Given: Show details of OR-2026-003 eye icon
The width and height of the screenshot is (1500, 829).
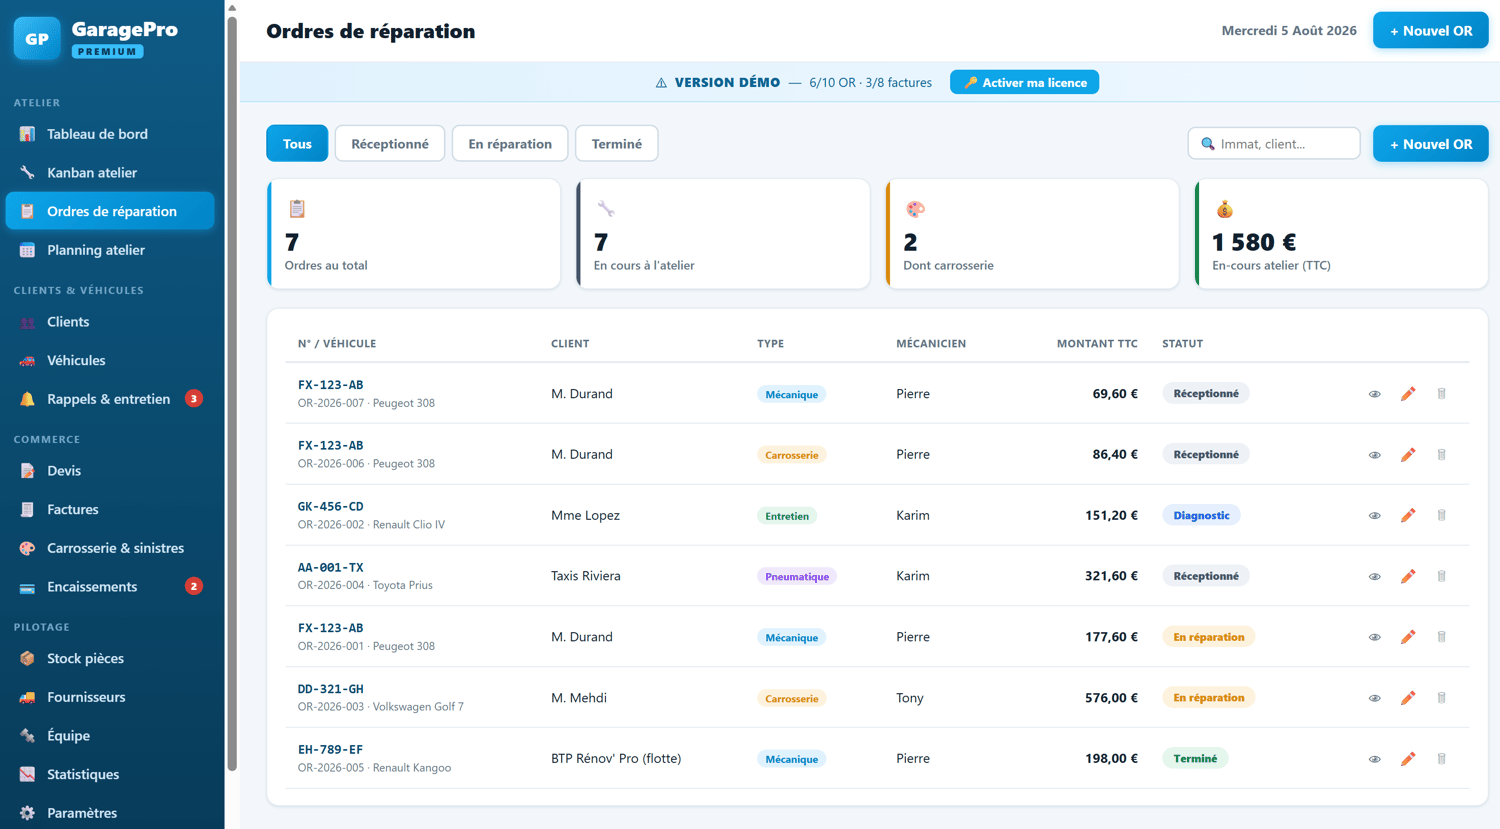Looking at the screenshot, I should click(1374, 698).
